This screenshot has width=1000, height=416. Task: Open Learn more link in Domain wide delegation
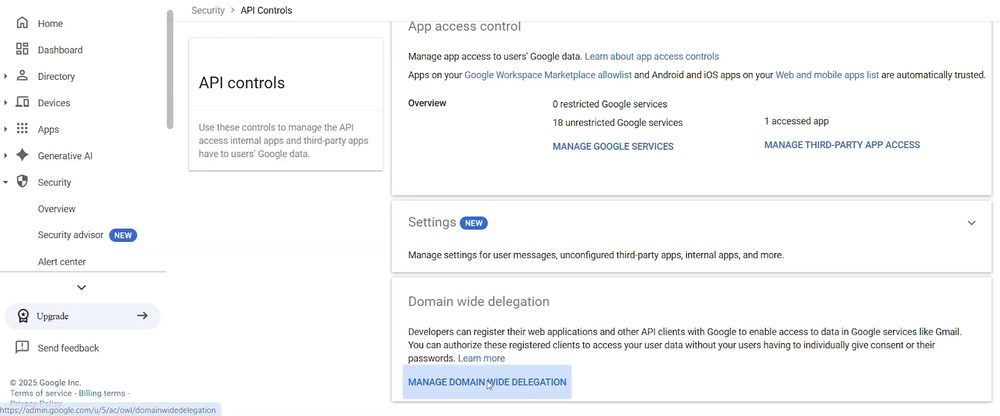coord(481,358)
